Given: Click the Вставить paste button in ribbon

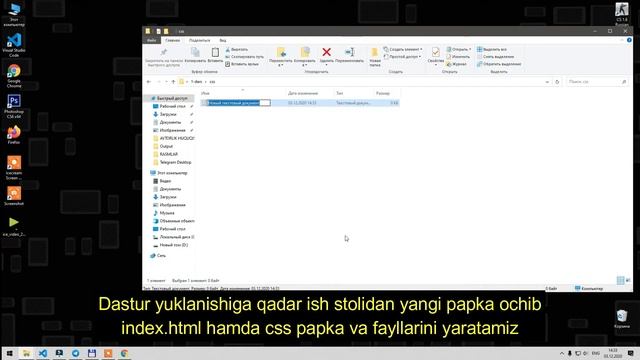Looking at the screenshot, I should (x=215, y=55).
